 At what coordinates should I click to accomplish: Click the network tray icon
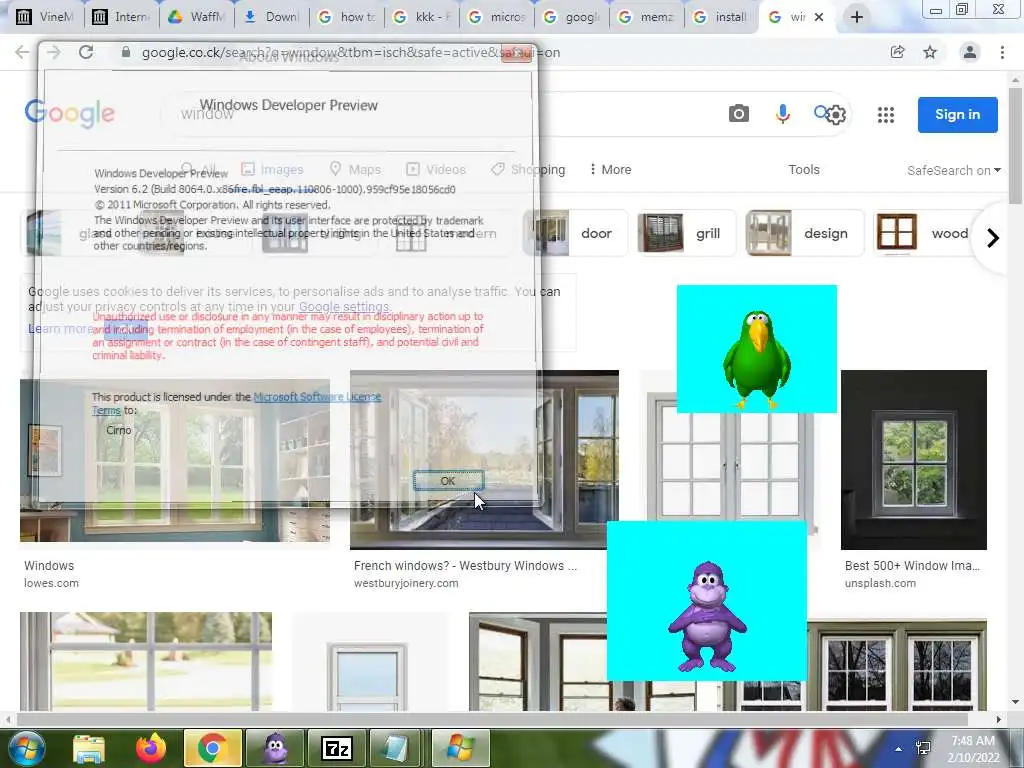(923, 748)
